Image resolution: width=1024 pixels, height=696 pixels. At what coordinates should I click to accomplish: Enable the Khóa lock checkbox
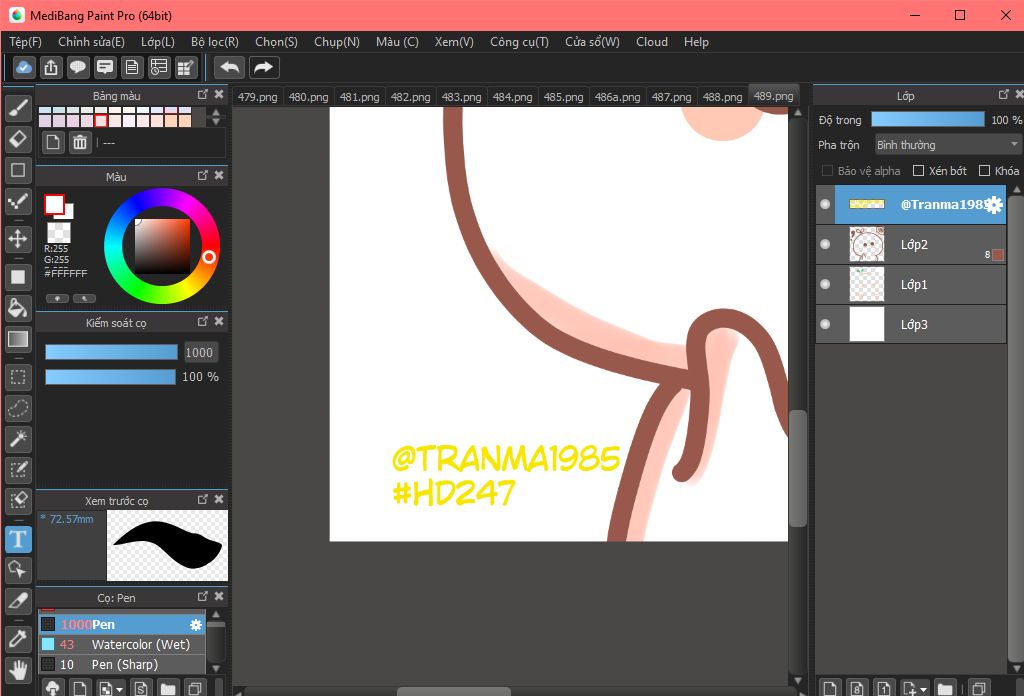[984, 170]
